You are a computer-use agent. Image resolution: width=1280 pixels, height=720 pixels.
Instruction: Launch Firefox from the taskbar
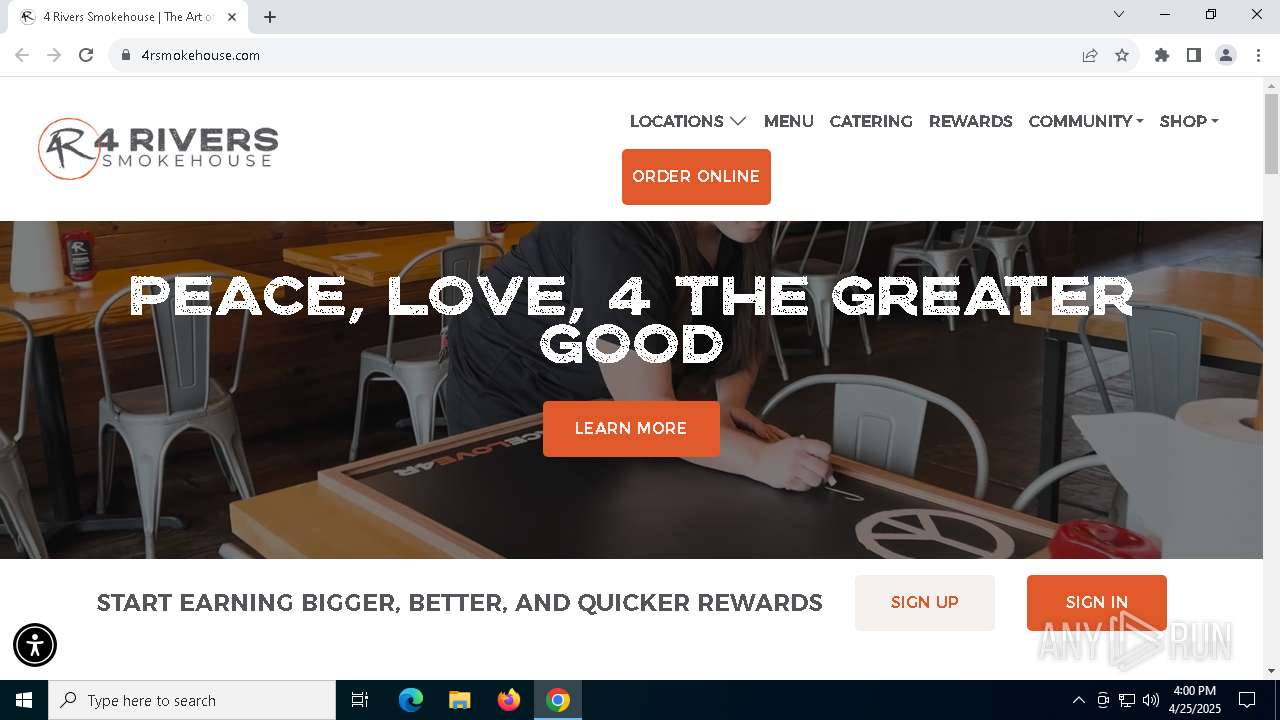(509, 700)
